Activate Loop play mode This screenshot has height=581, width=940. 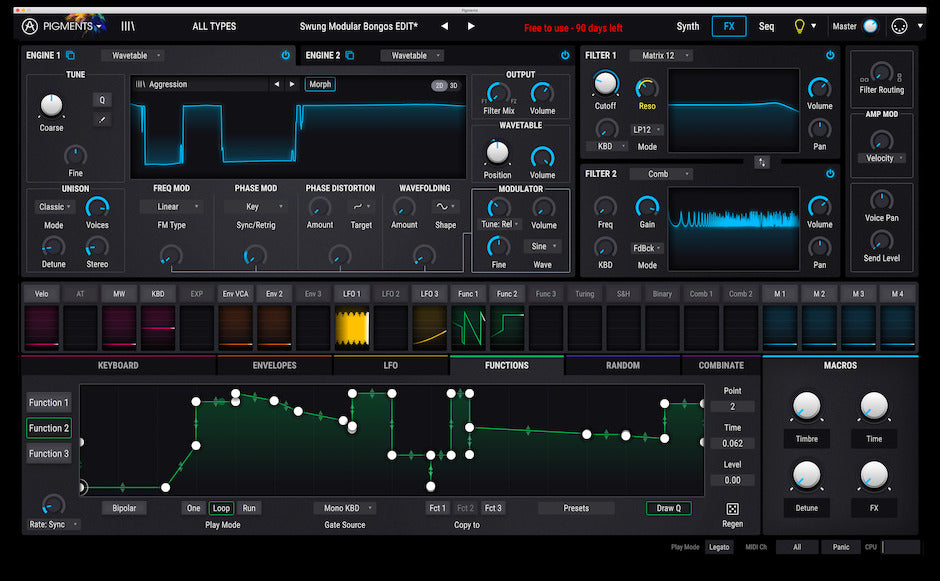221,508
